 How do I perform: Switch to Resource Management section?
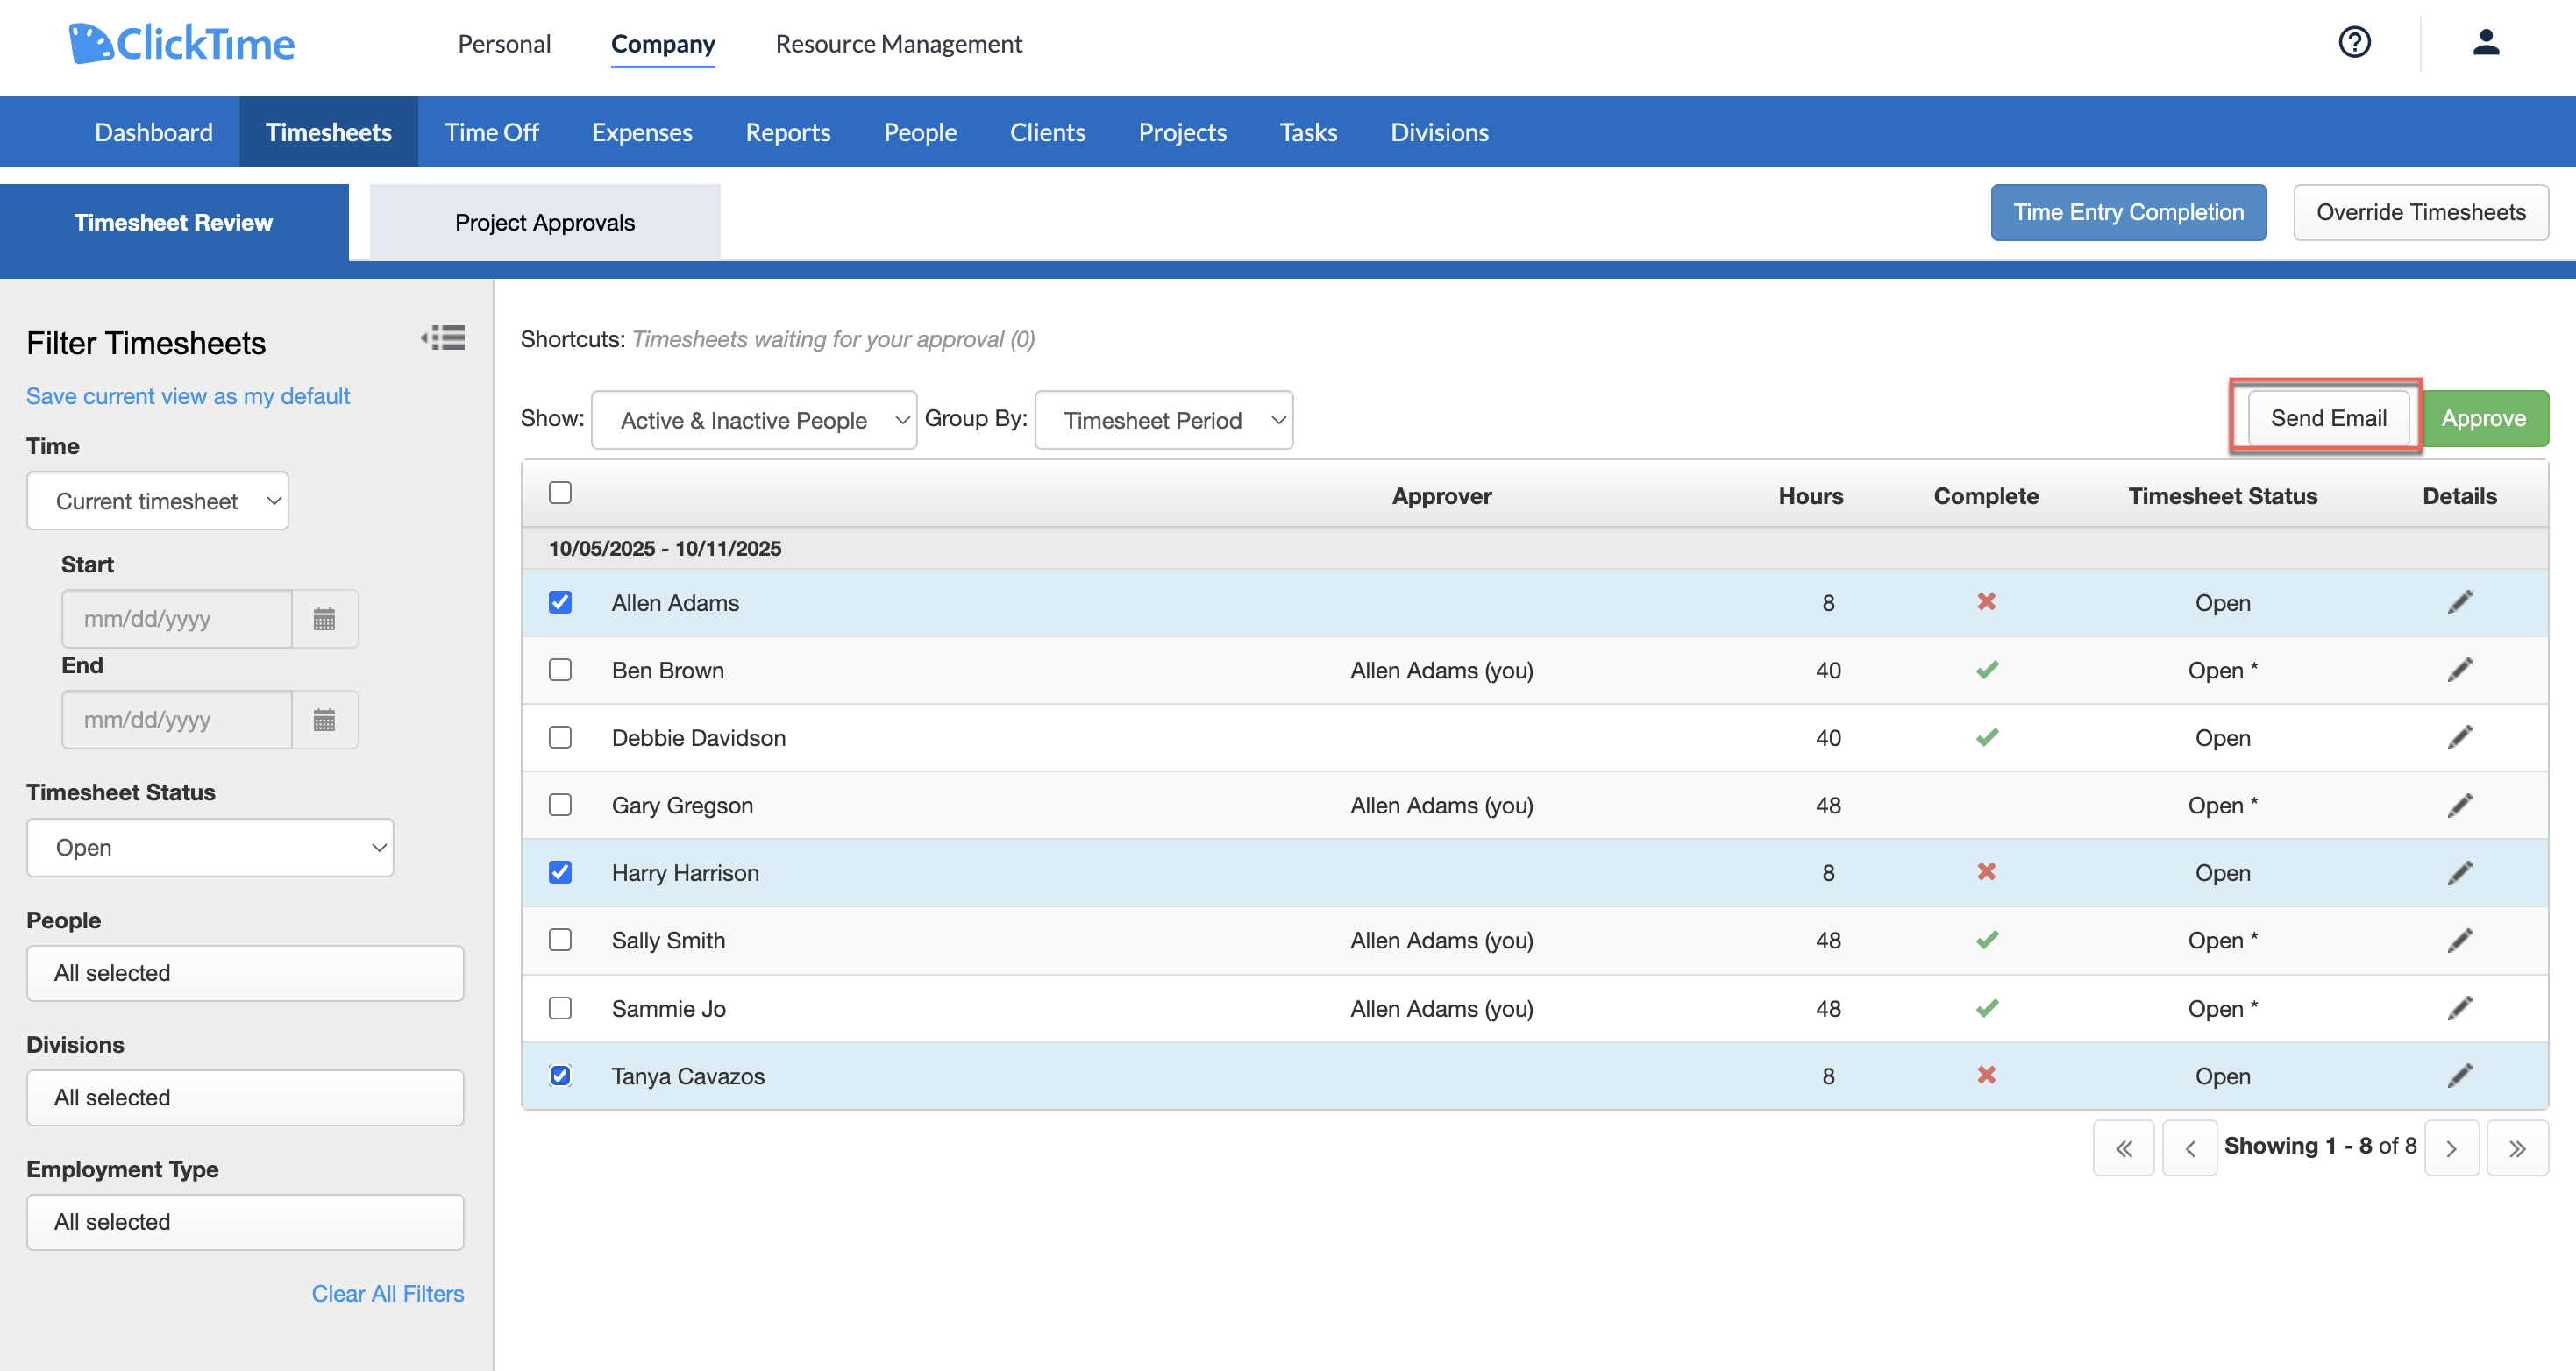899,44
